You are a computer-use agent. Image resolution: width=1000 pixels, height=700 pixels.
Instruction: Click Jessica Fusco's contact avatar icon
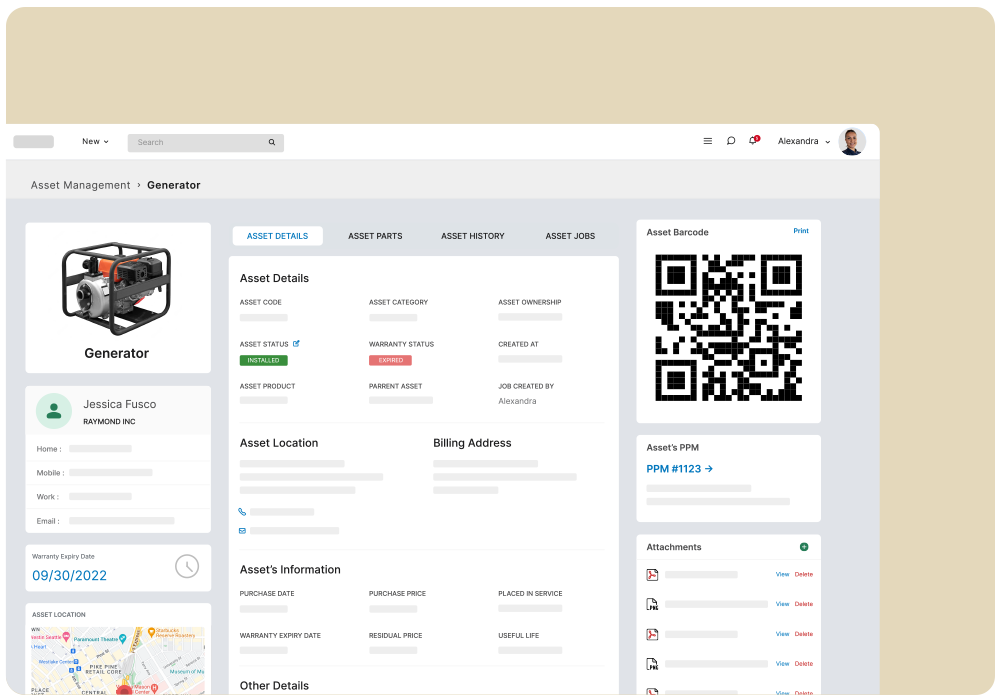(54, 410)
